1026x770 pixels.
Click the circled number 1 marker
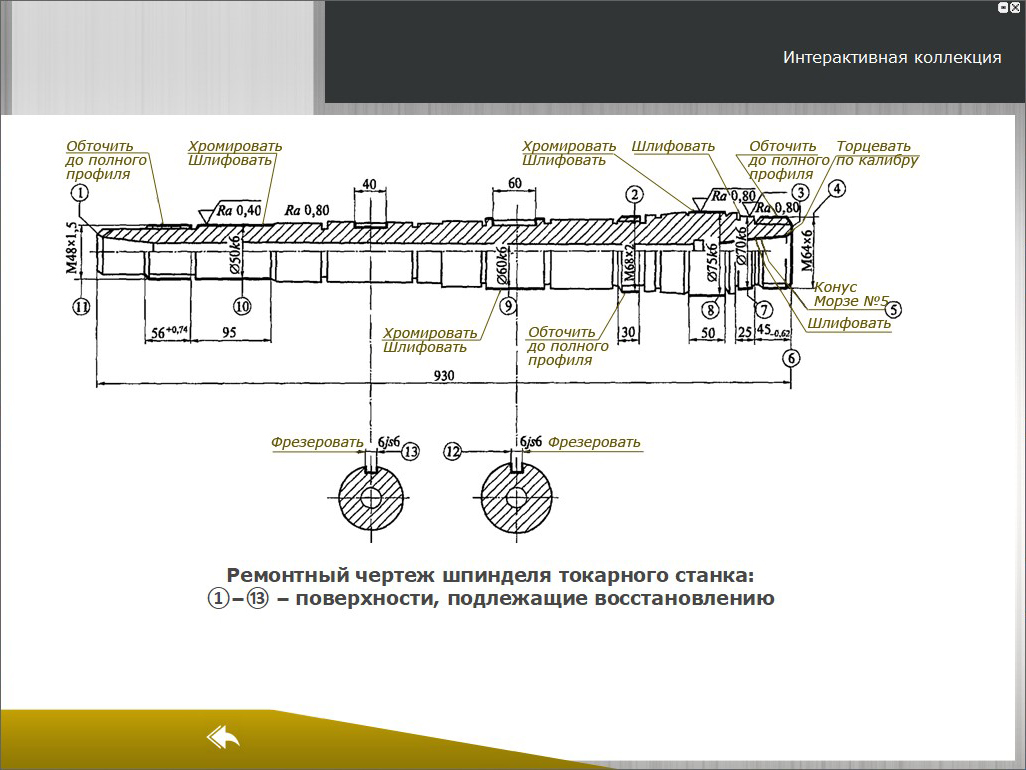click(x=80, y=193)
